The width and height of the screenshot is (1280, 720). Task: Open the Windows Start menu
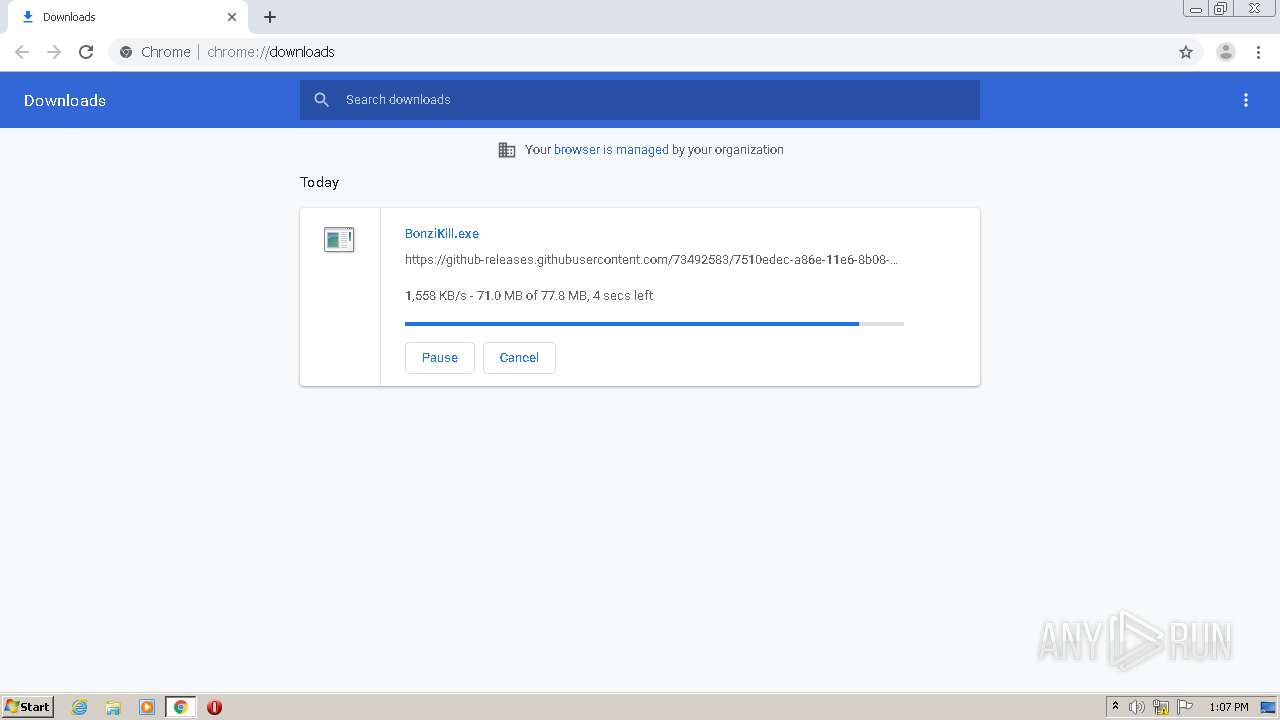pos(28,706)
